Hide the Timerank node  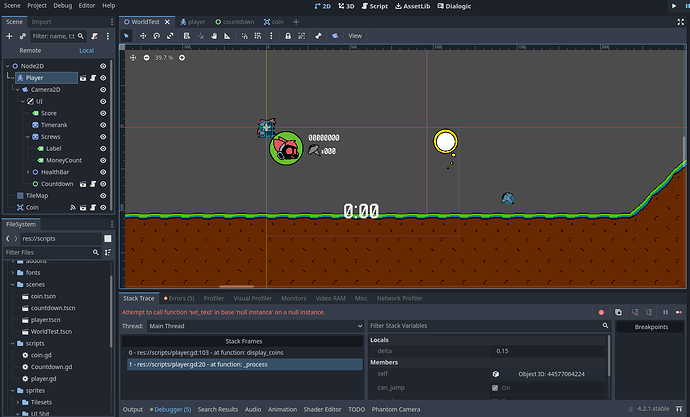coord(103,125)
